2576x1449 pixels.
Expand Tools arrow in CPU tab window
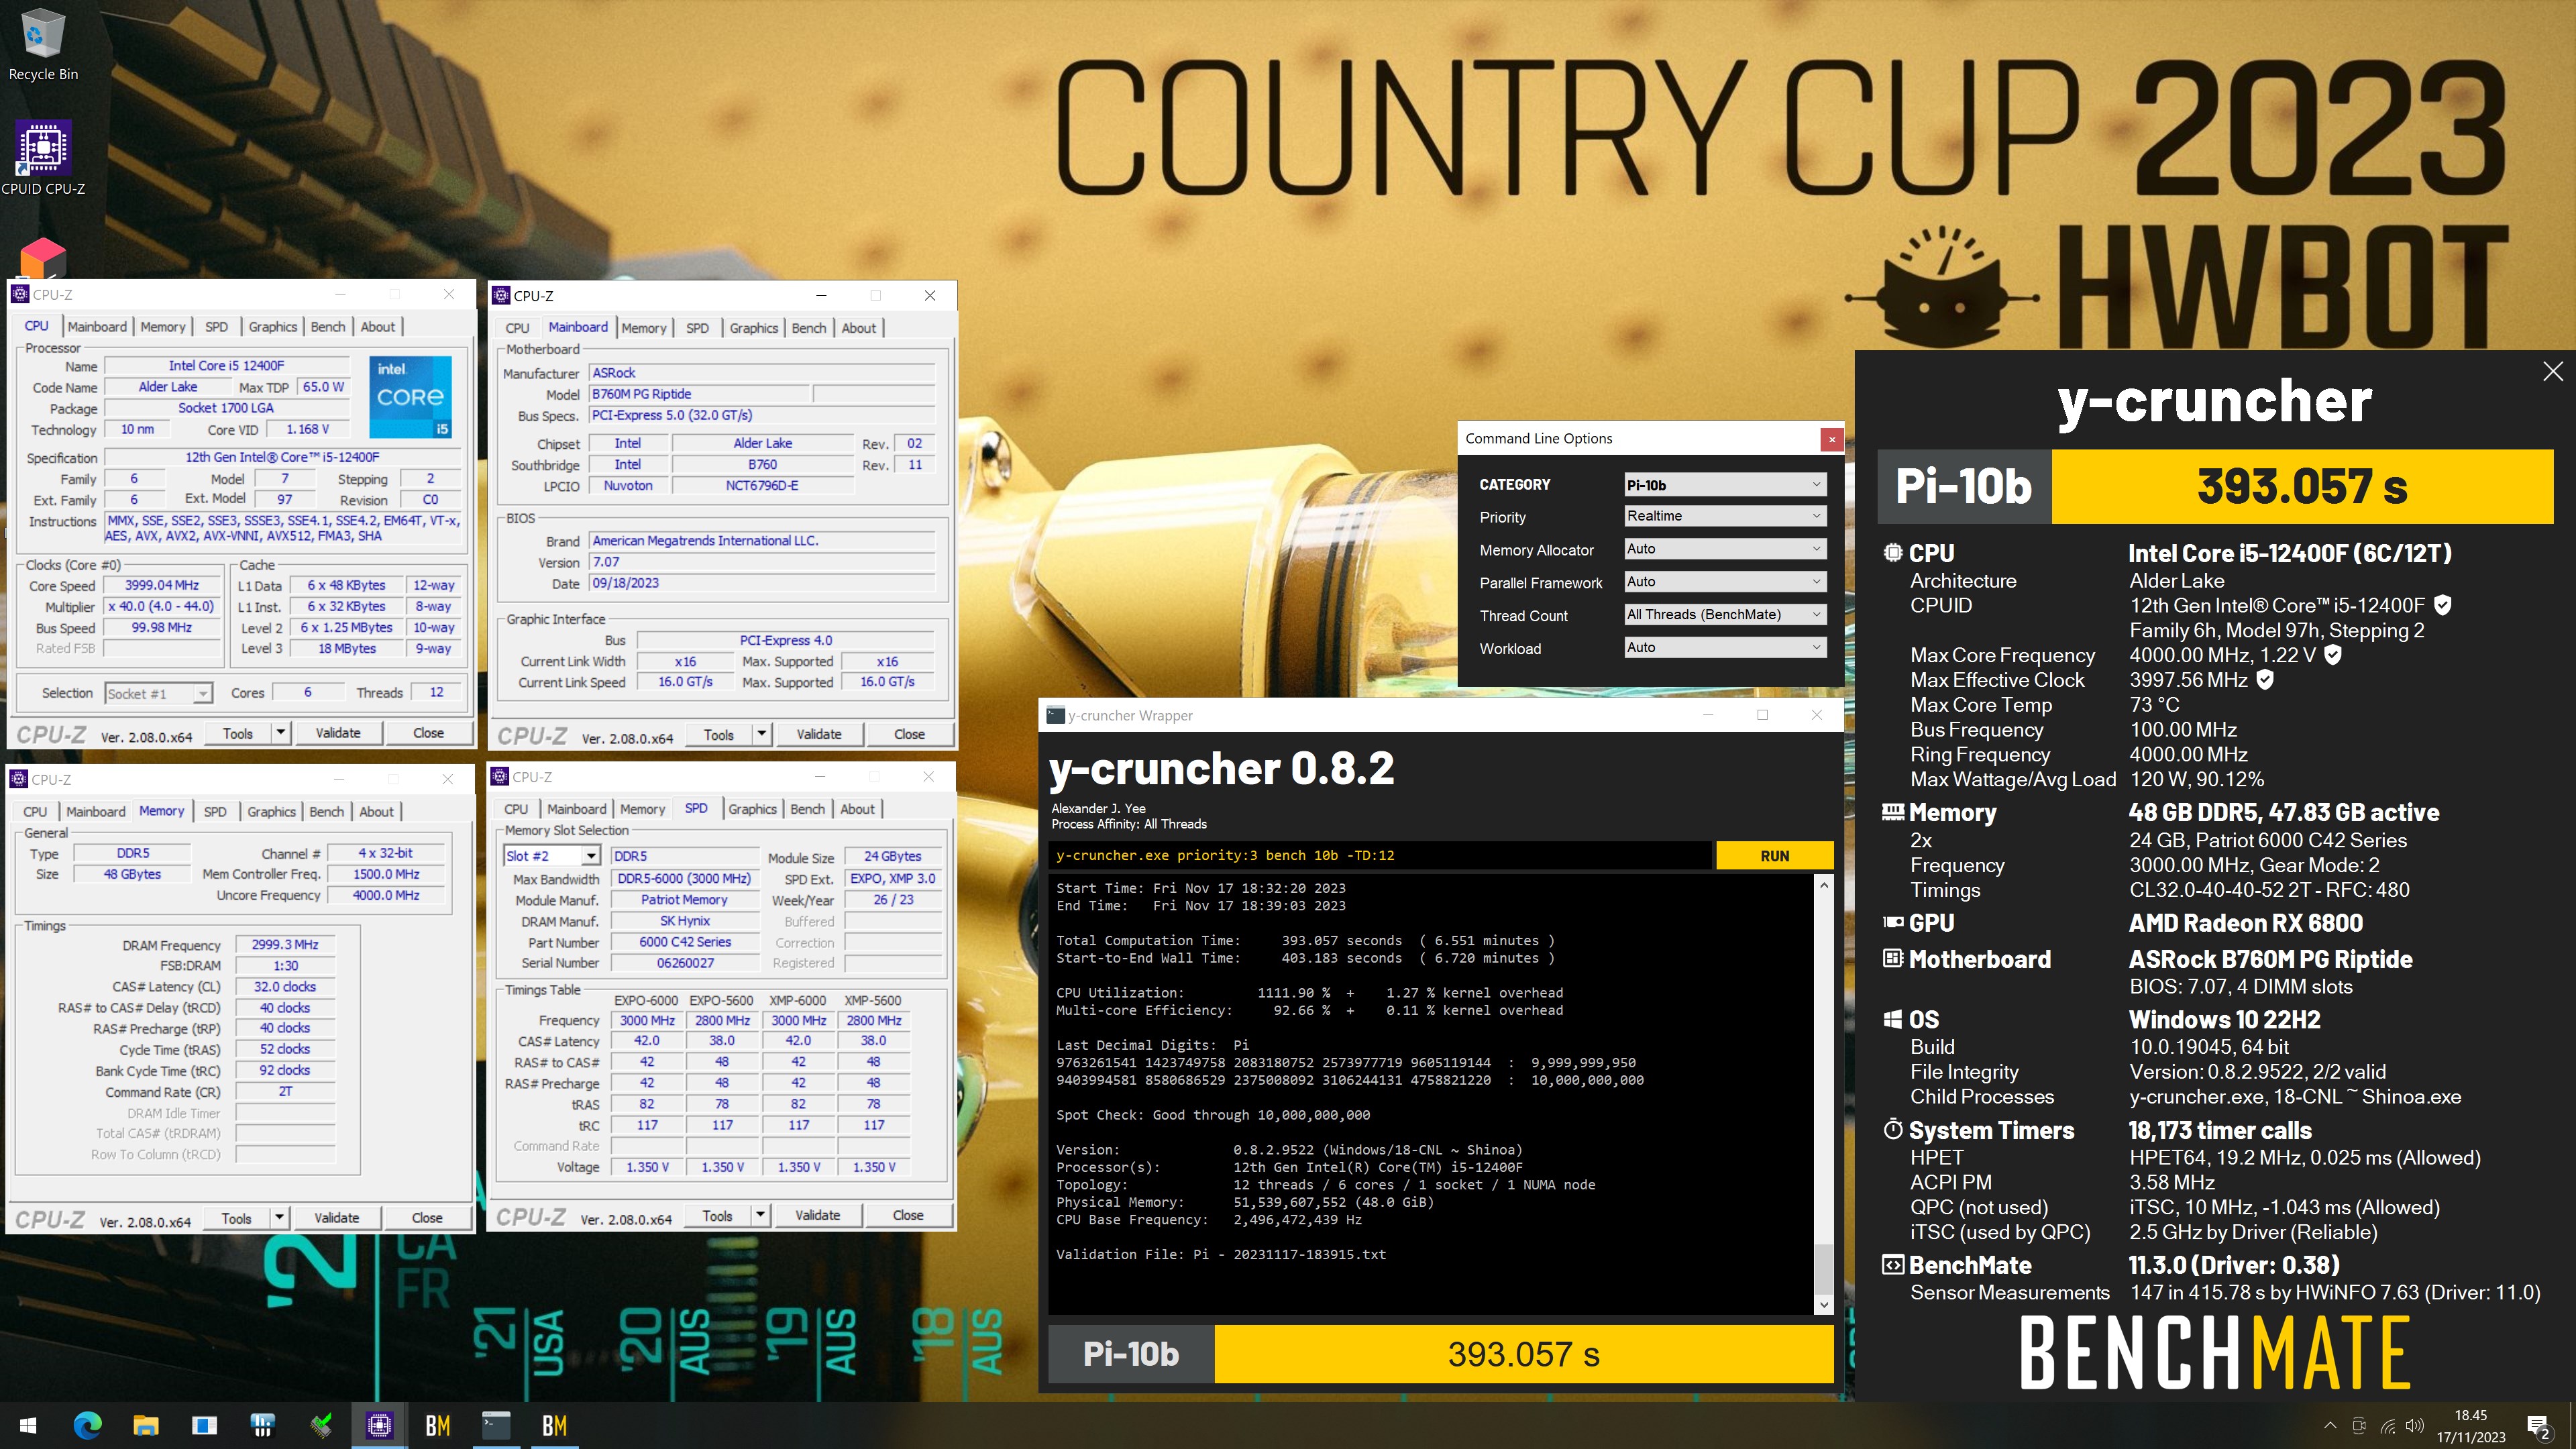281,733
